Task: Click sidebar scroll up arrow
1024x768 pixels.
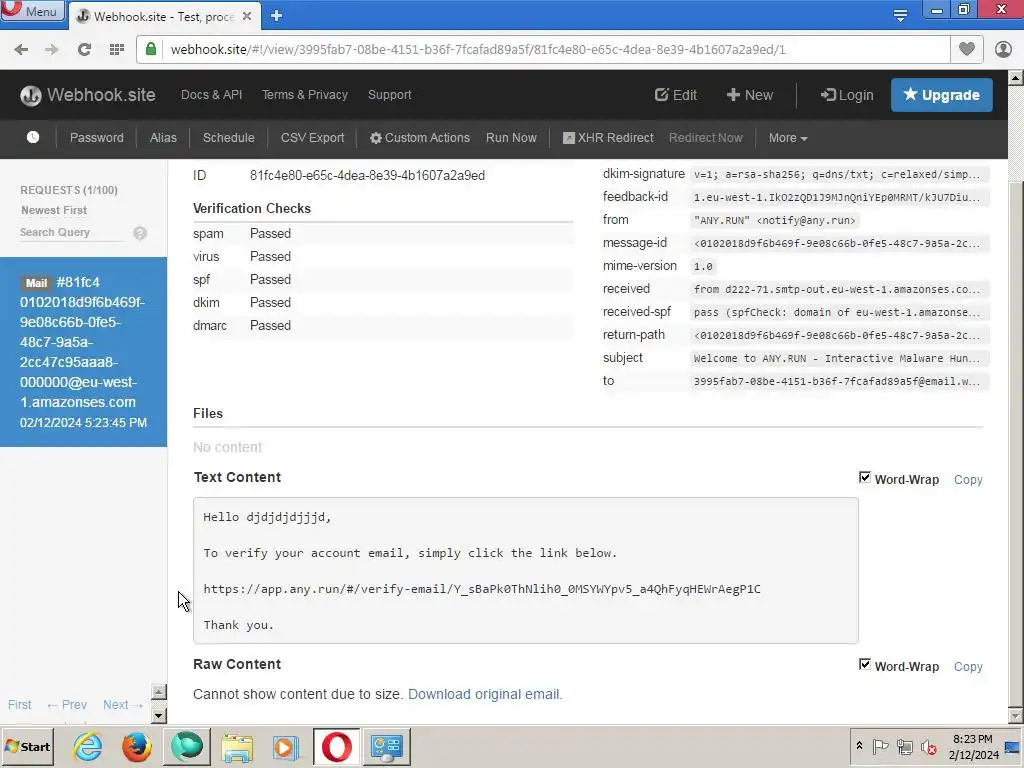Action: tap(159, 692)
